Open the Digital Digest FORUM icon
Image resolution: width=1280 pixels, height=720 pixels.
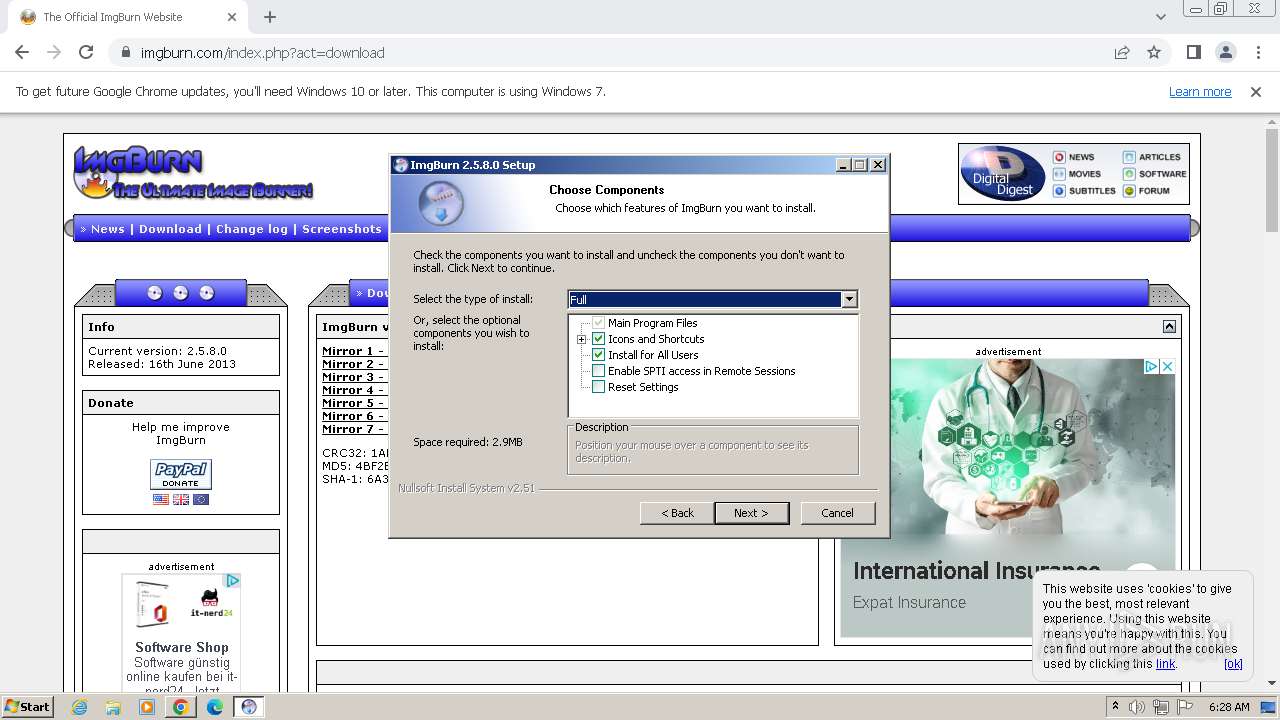point(1129,191)
